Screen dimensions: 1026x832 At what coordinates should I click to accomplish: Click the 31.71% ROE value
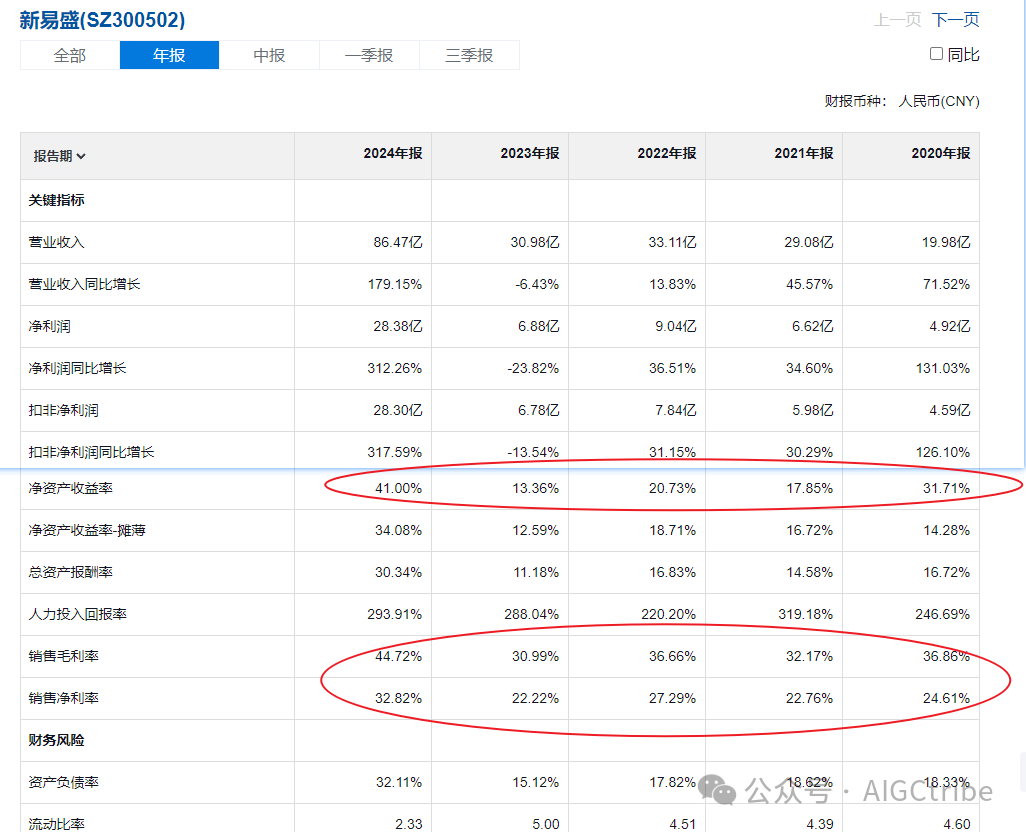point(946,488)
